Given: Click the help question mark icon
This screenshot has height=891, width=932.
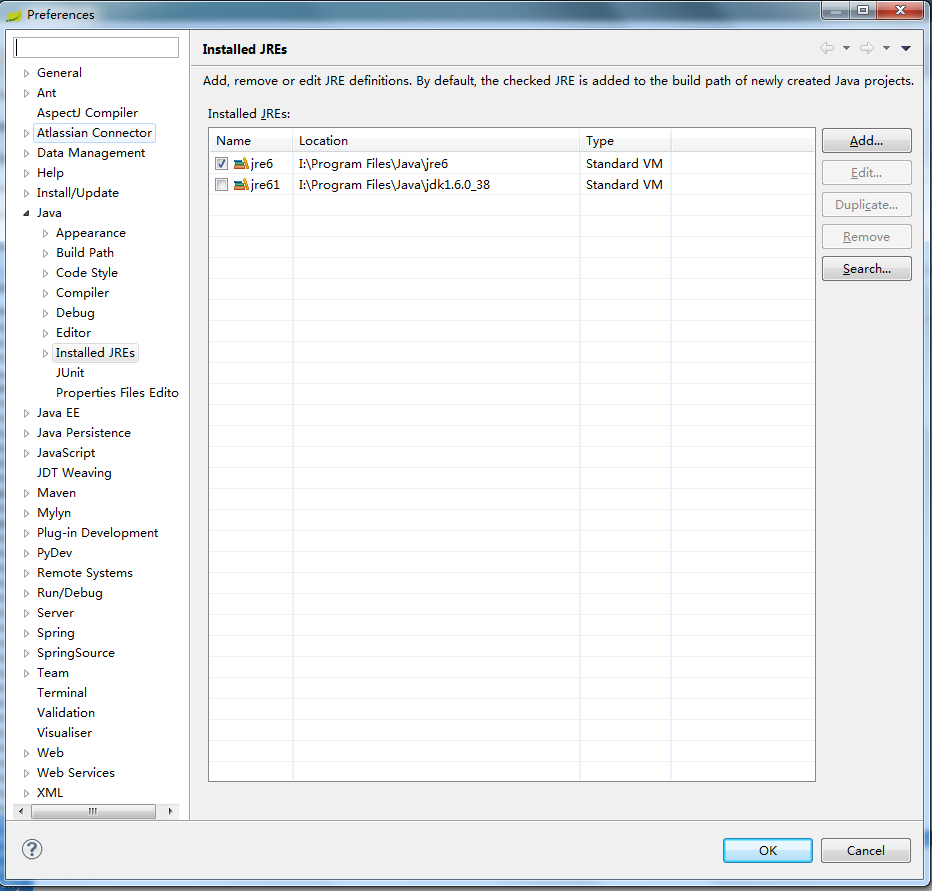Looking at the screenshot, I should [32, 849].
